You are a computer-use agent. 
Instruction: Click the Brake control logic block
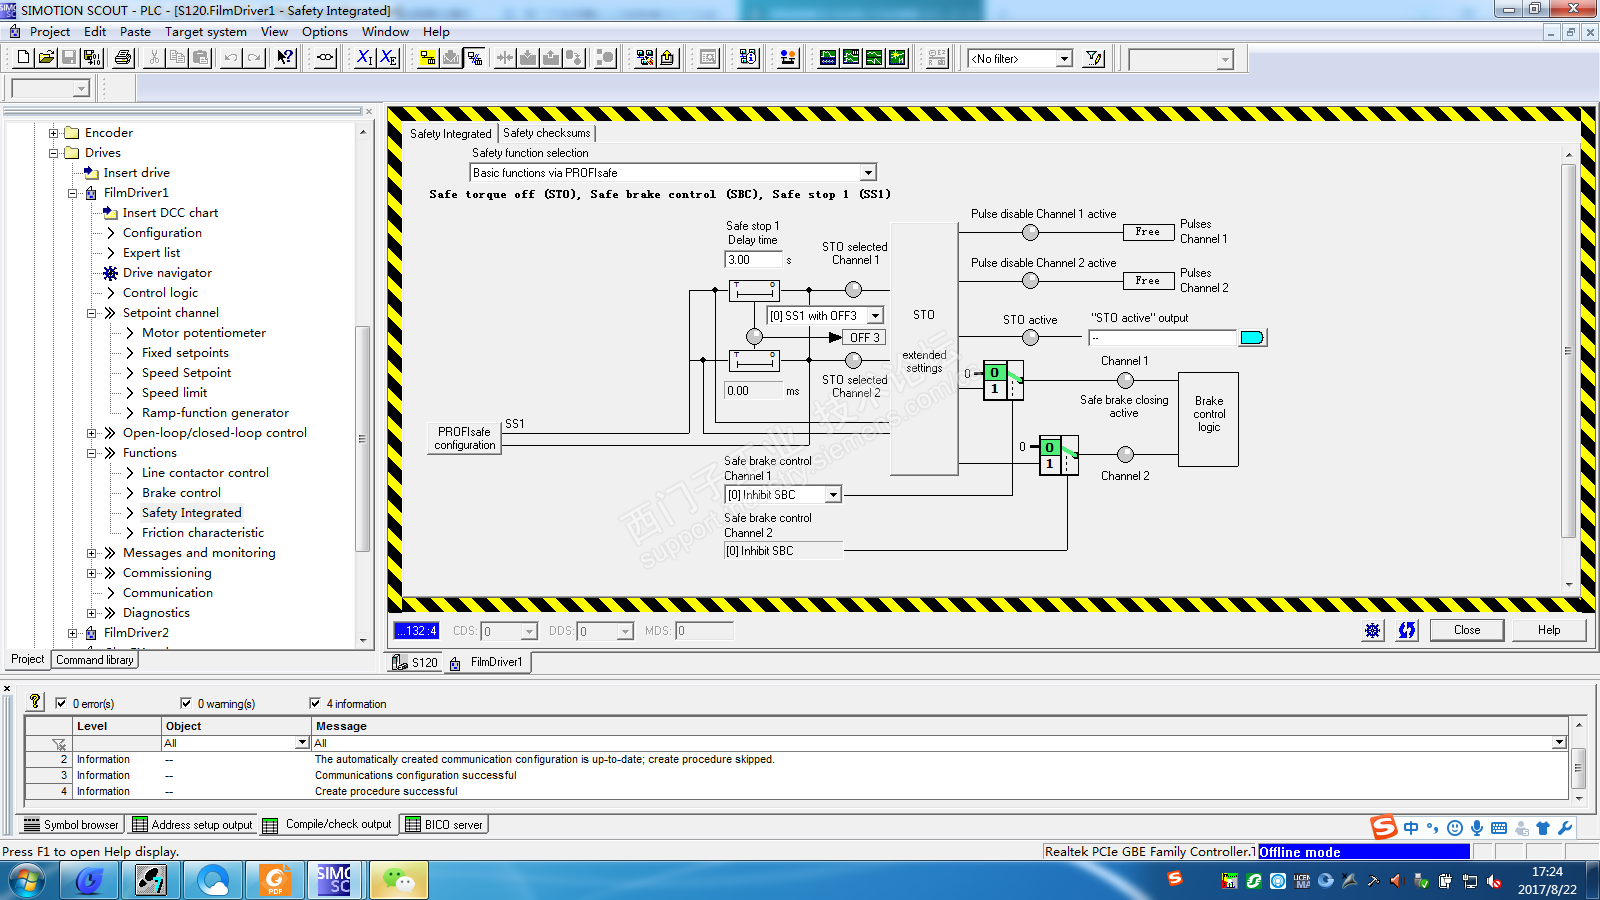click(1209, 419)
